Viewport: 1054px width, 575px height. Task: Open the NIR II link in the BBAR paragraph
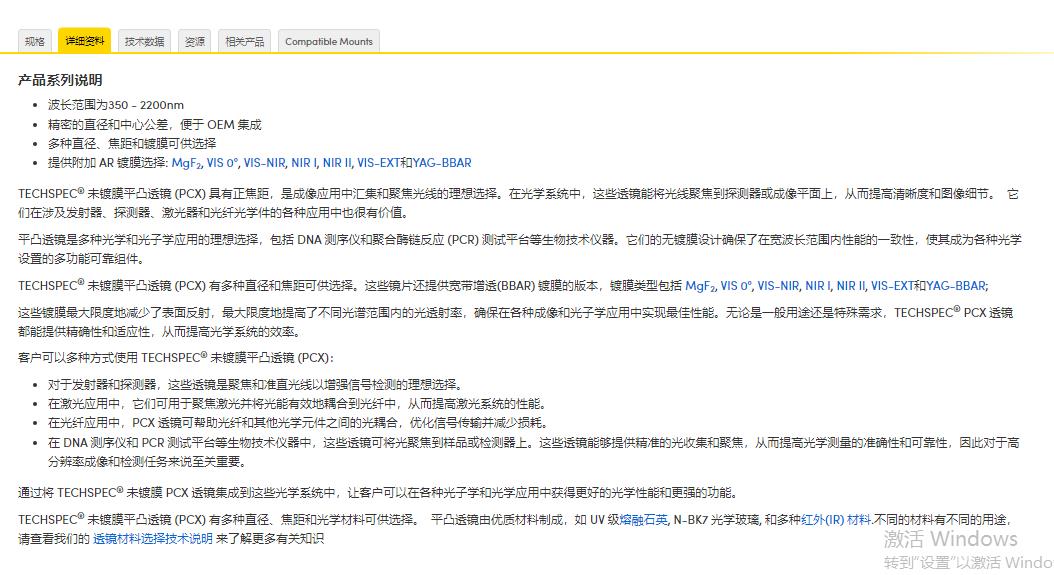851,286
